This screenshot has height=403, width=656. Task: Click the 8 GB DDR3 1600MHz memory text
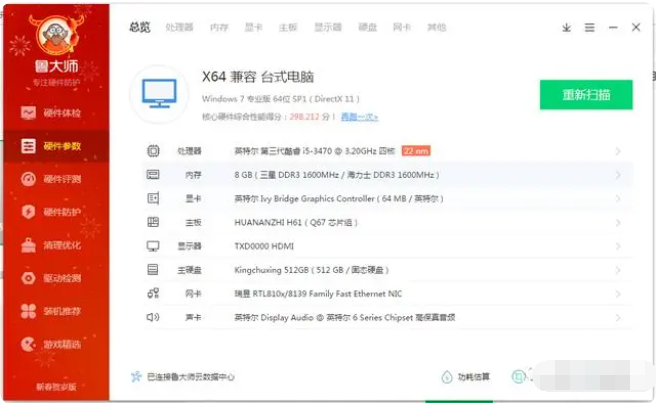click(336, 175)
